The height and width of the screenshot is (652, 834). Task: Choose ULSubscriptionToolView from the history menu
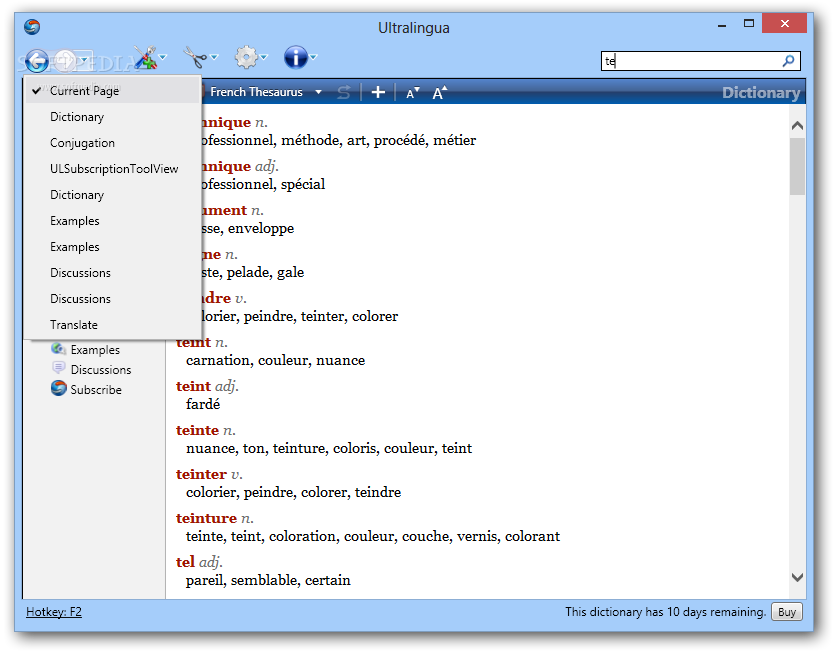click(x=113, y=169)
